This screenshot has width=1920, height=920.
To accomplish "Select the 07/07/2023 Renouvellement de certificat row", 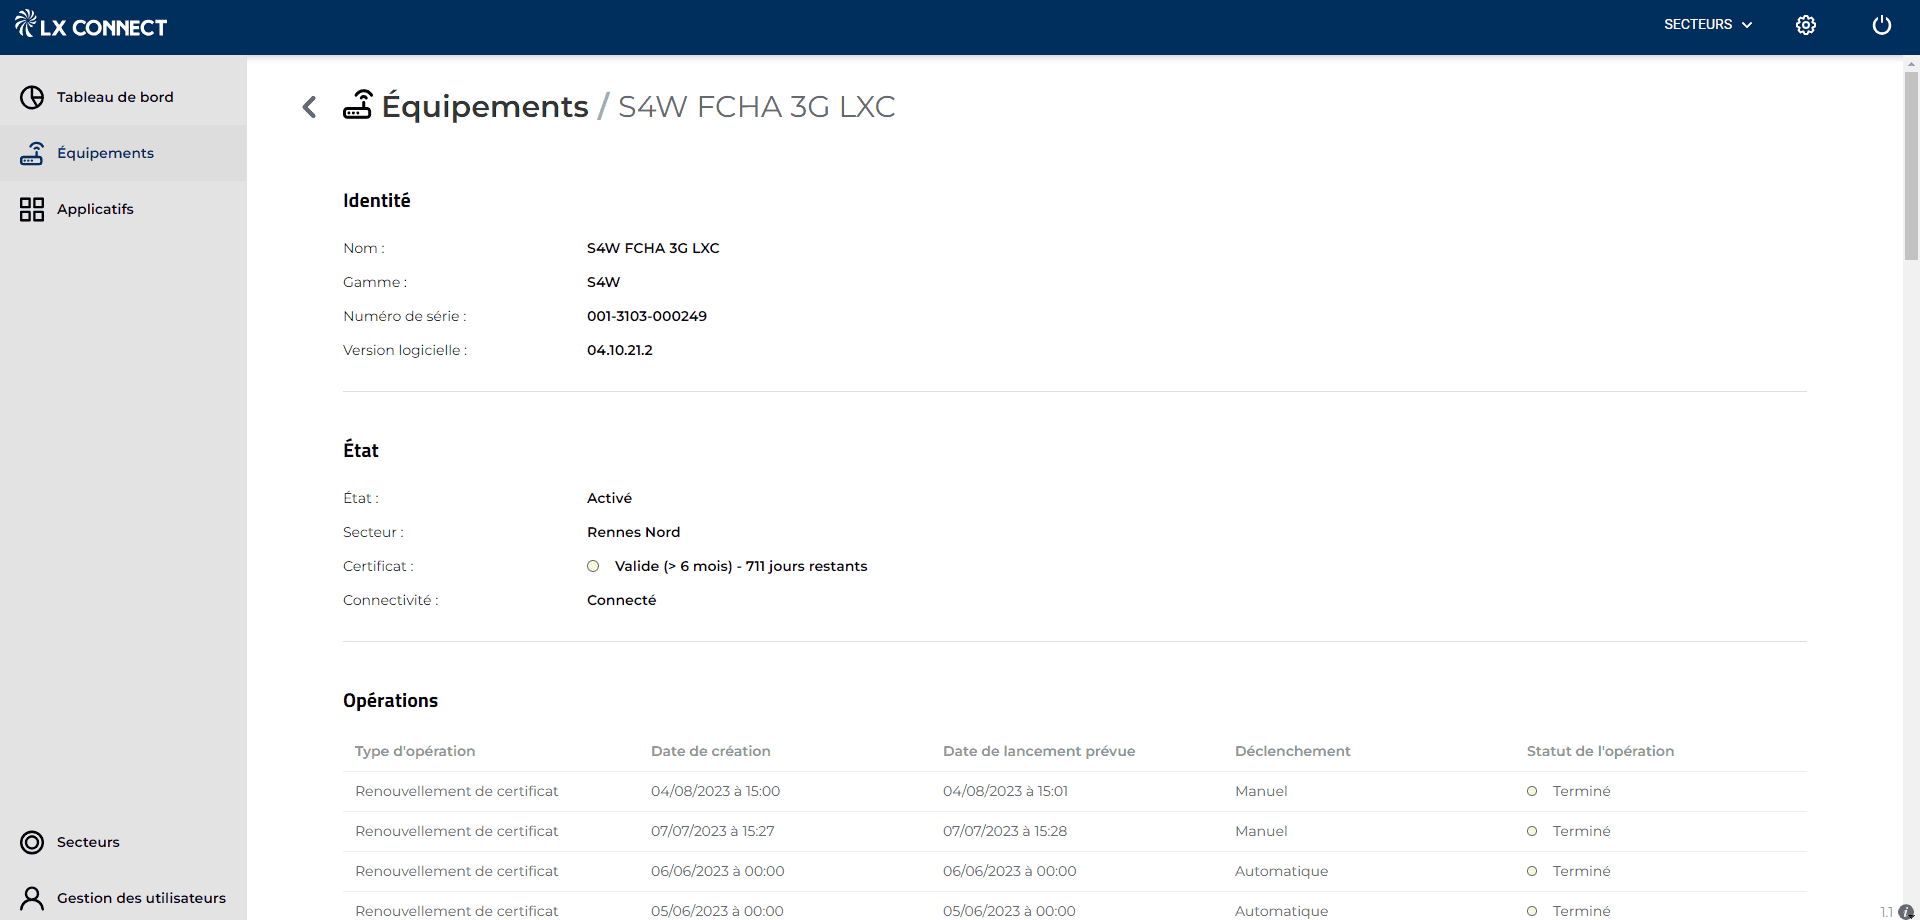I will (456, 831).
